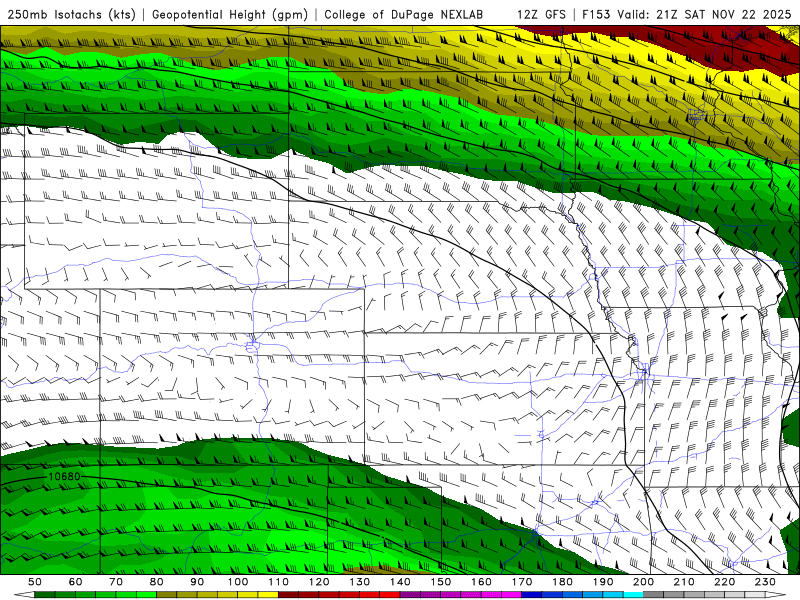Click the 'F153' forecast hour text
The width and height of the screenshot is (800, 600).
coord(597,14)
